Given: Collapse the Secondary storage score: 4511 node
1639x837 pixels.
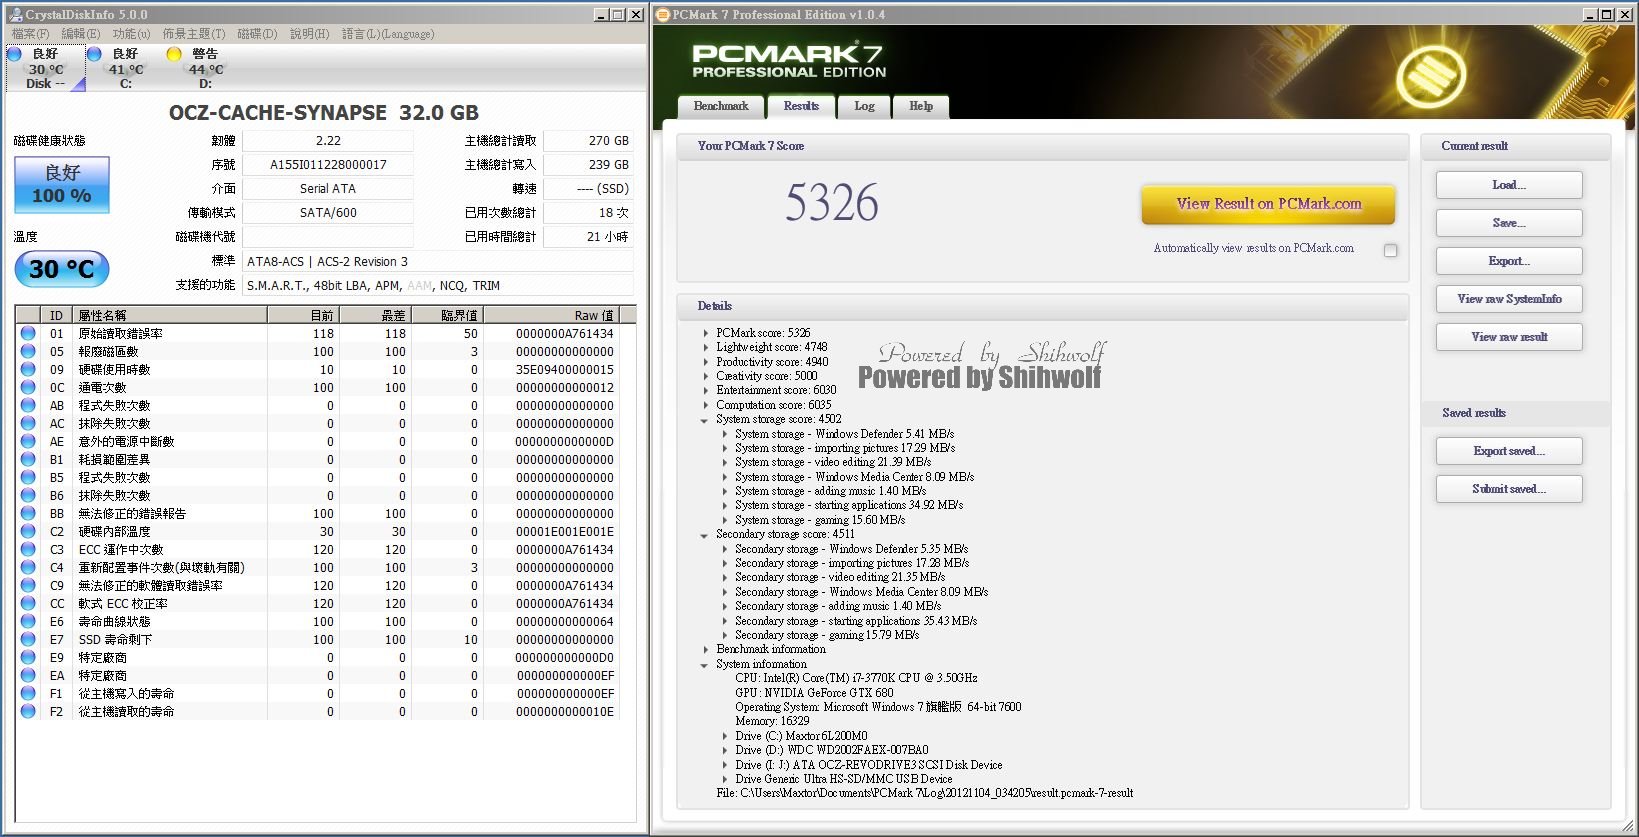Looking at the screenshot, I should (x=705, y=535).
